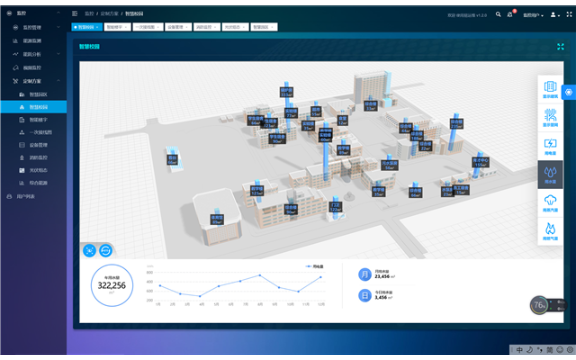Show the pipe network layer icon
This screenshot has height=360, width=576.
(550, 118)
